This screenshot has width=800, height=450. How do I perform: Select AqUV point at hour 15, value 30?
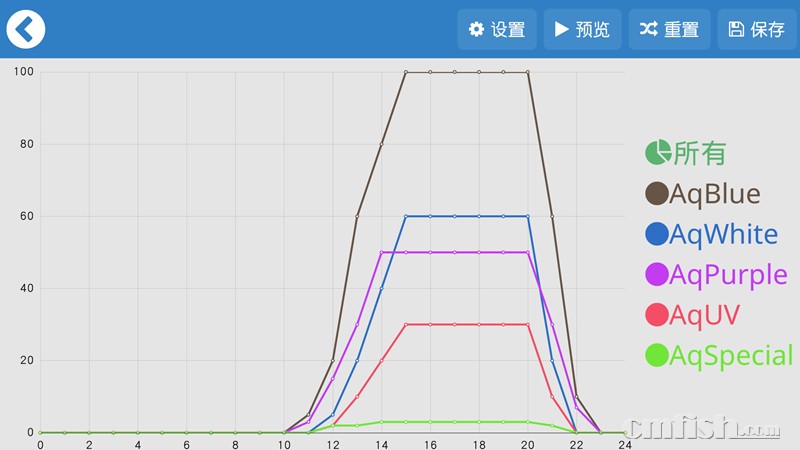406,324
